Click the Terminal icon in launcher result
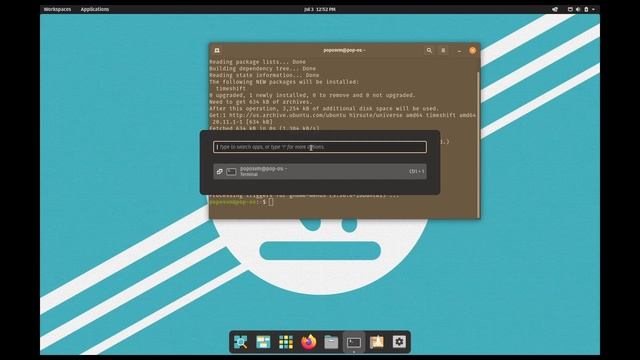 point(231,171)
